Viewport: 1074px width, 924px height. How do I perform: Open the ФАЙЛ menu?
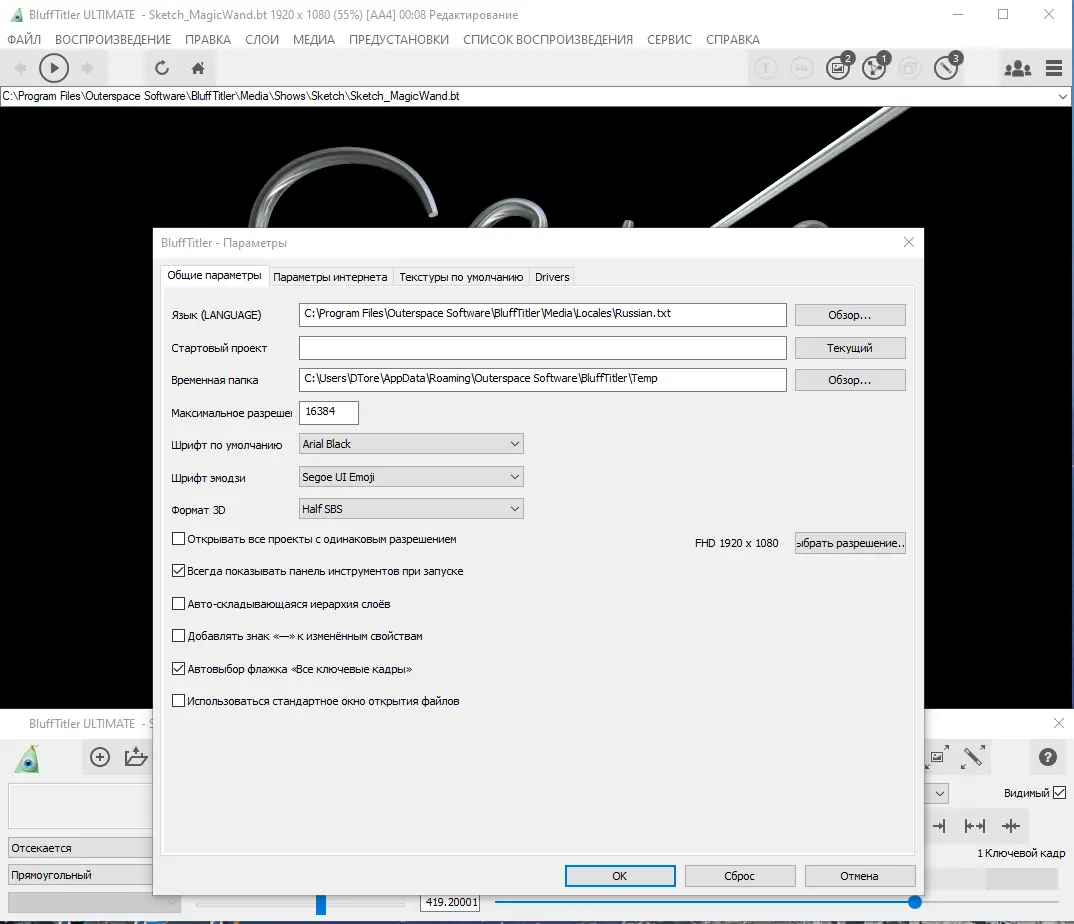point(24,40)
